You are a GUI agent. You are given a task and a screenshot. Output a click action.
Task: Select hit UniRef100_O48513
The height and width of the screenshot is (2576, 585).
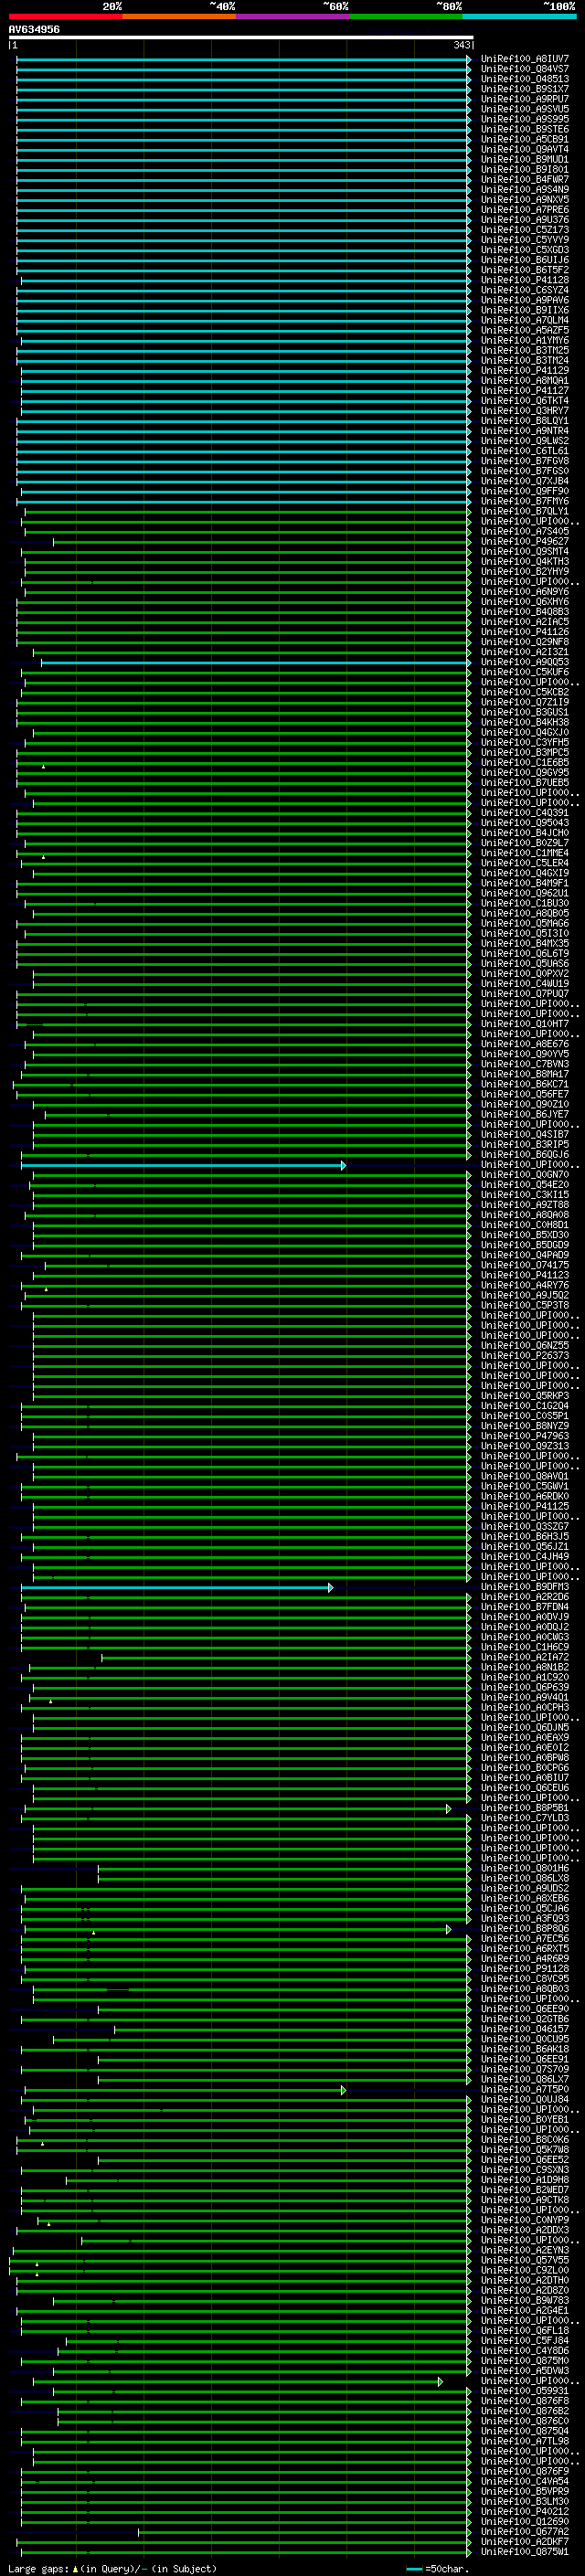point(525,79)
